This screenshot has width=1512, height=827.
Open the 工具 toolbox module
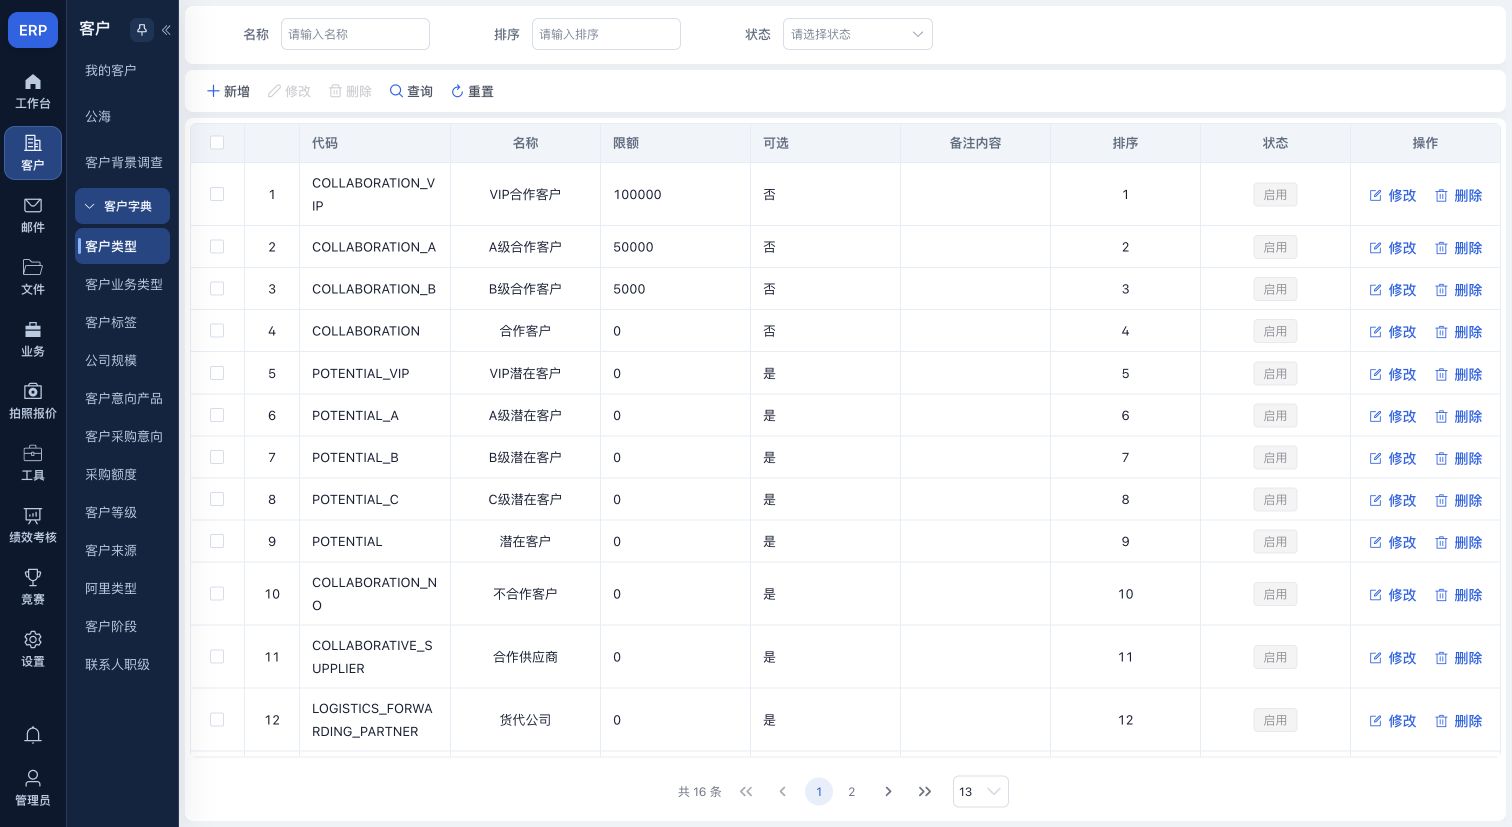33,463
